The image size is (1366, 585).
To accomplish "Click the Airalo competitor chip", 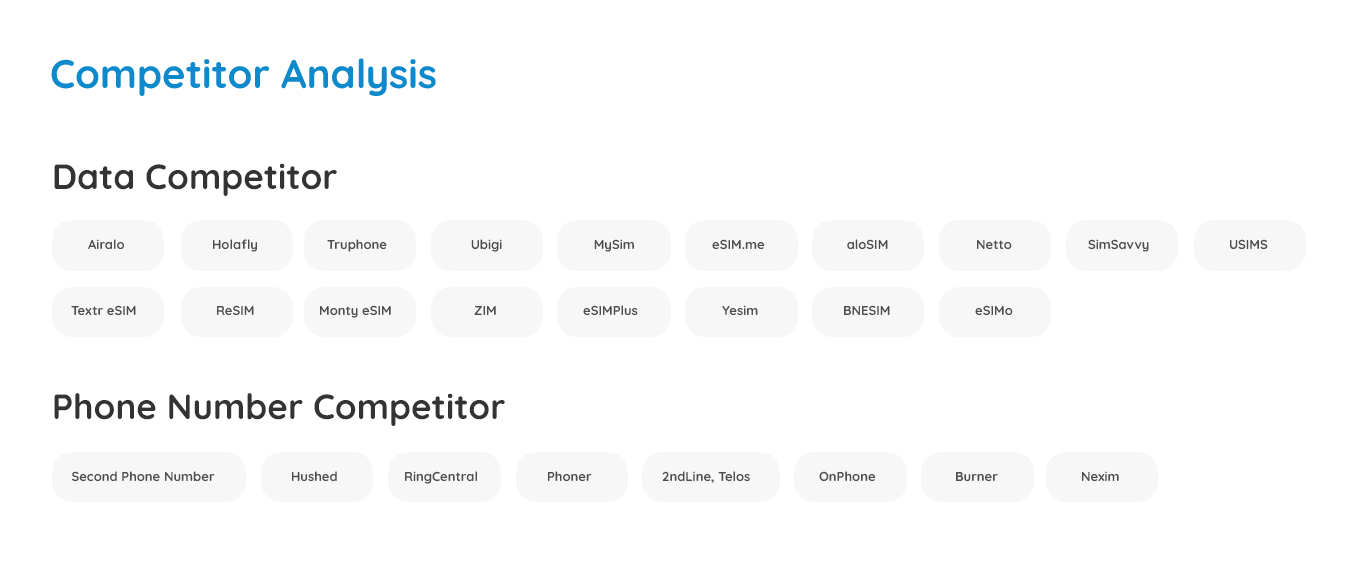I will (x=107, y=245).
